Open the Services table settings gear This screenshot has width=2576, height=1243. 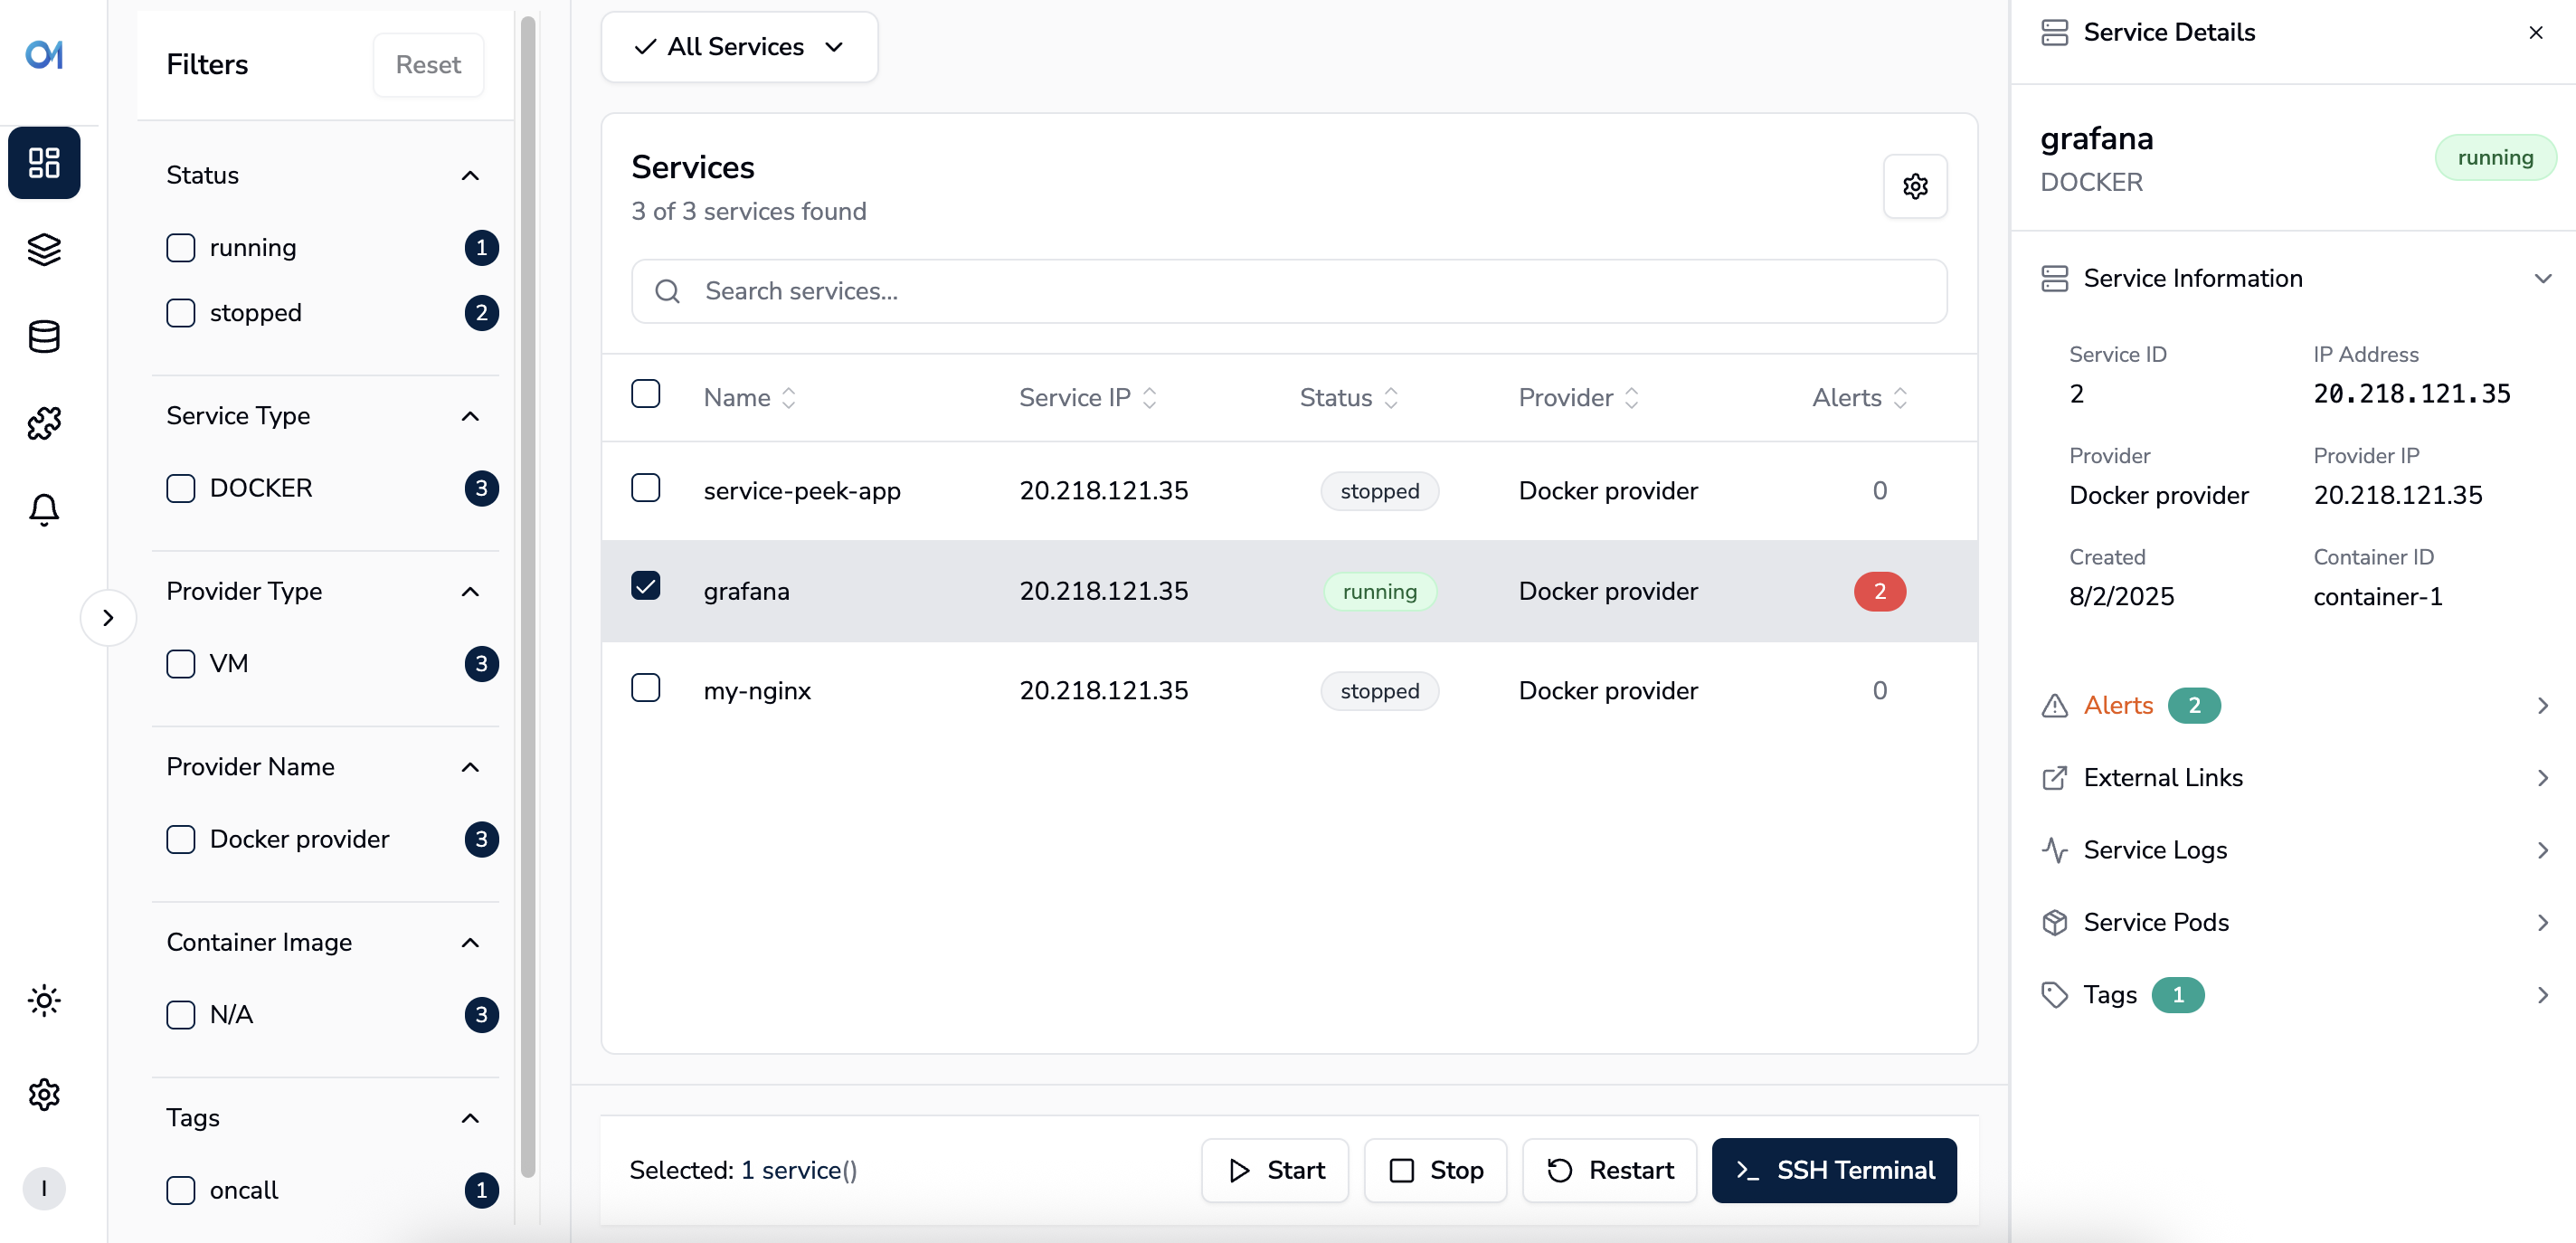tap(1915, 186)
